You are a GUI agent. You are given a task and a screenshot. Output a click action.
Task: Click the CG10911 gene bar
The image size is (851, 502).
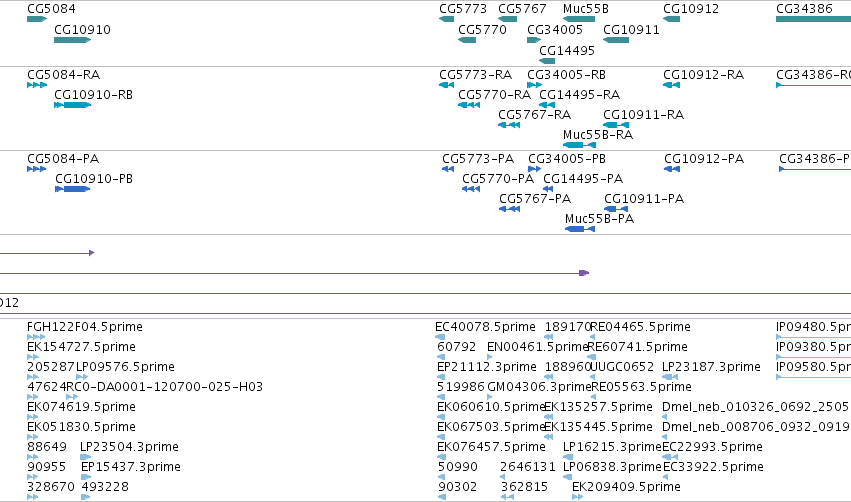tap(616, 40)
